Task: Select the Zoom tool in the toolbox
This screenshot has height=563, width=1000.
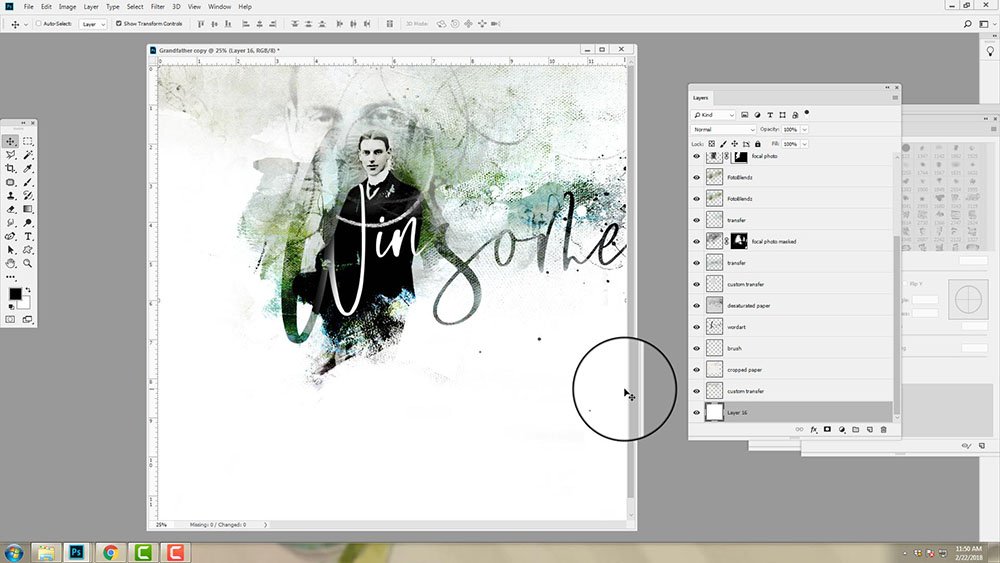Action: [x=28, y=263]
